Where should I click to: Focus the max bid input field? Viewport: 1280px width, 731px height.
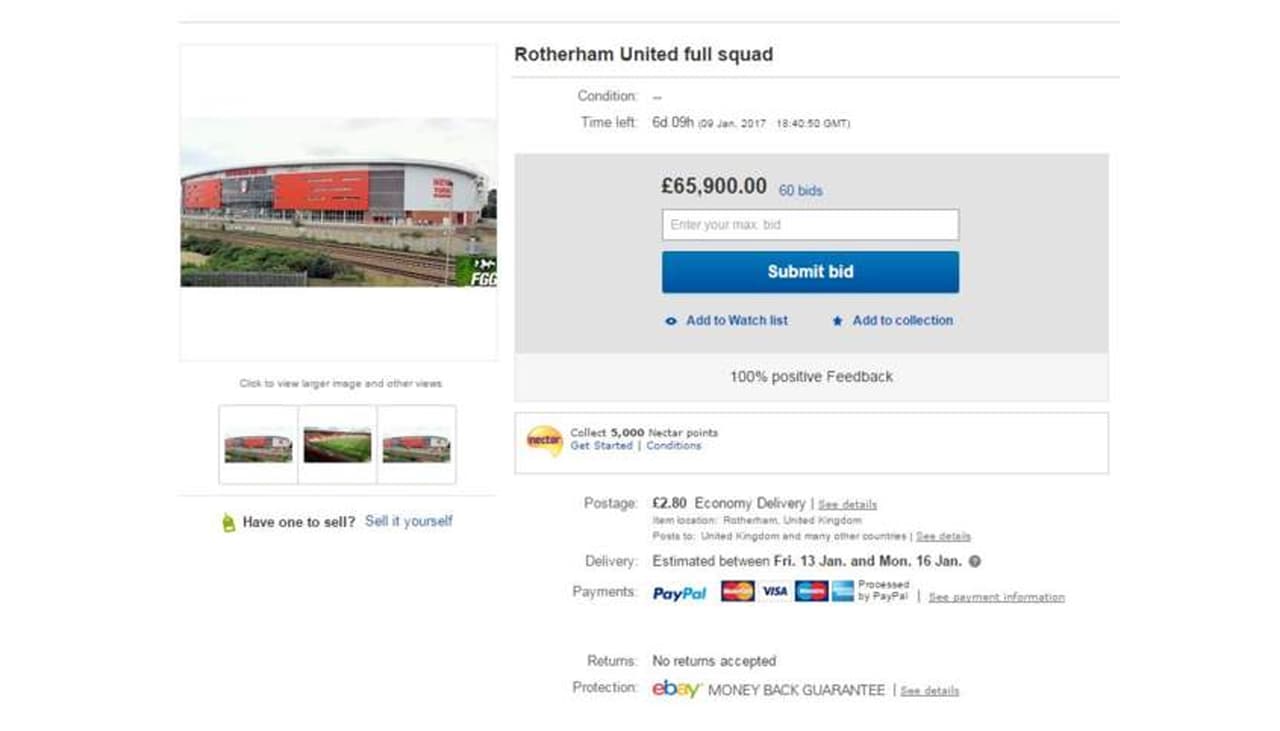pos(810,225)
